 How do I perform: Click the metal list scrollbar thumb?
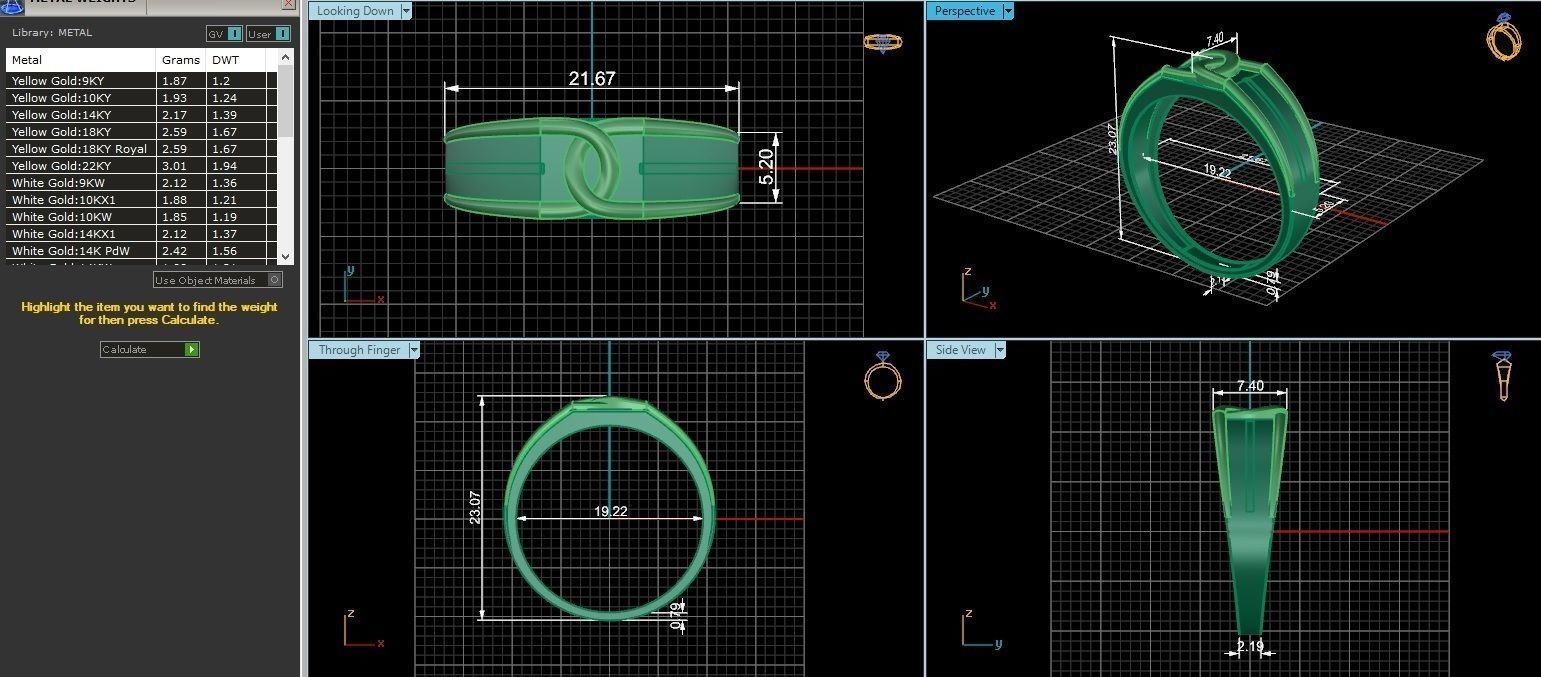[x=286, y=102]
